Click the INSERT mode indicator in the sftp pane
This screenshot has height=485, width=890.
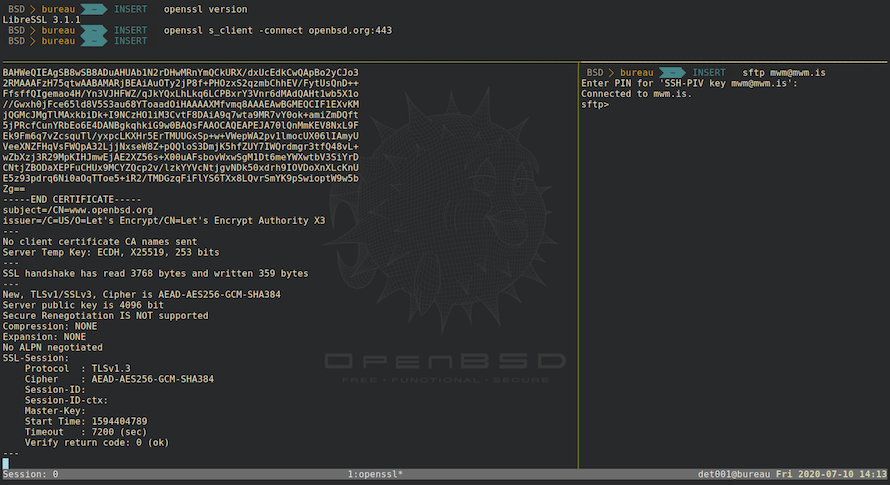coord(709,73)
